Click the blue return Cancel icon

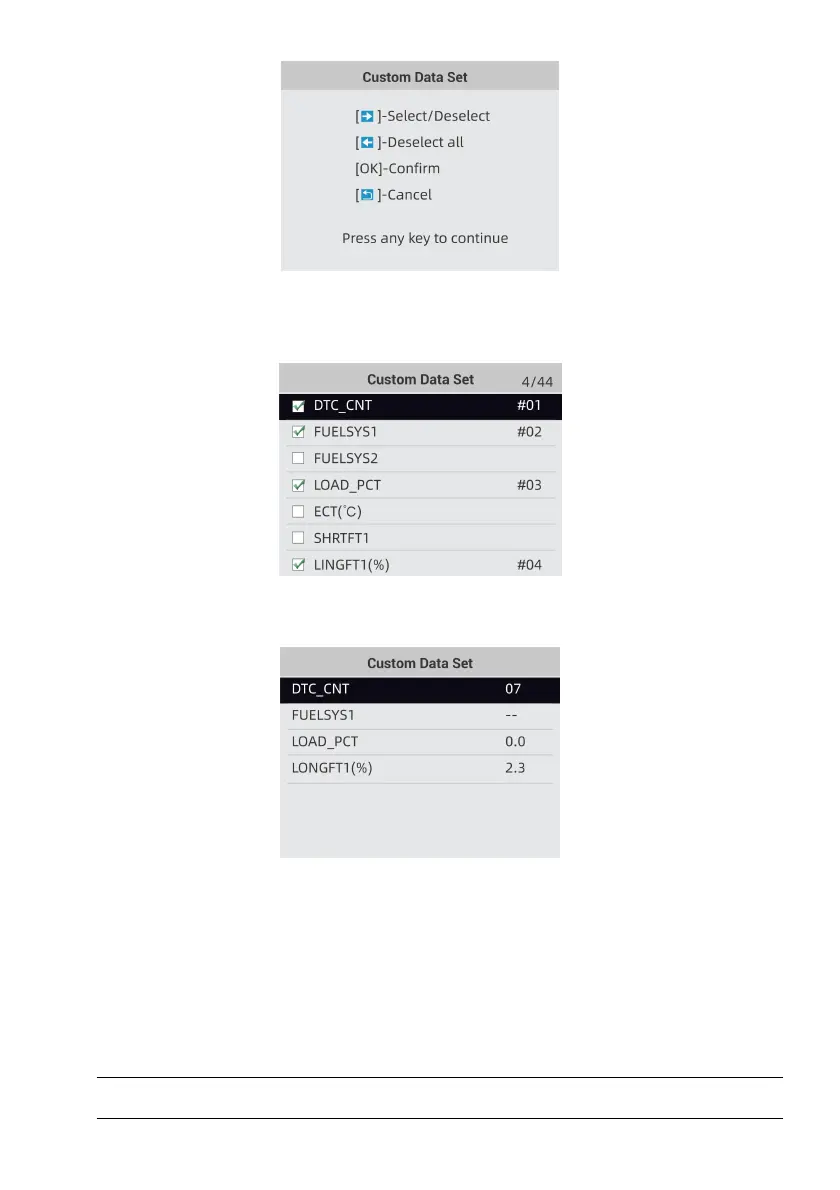click(x=367, y=195)
